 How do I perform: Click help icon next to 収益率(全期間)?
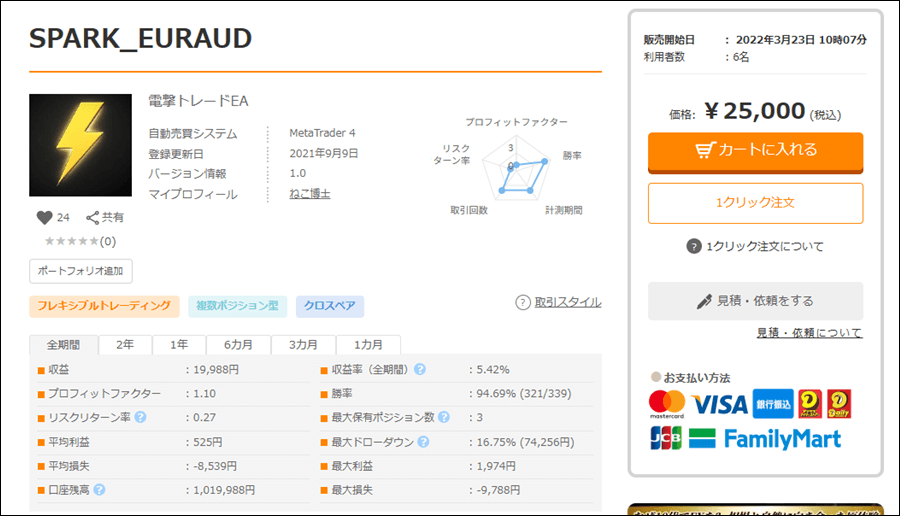tap(420, 369)
